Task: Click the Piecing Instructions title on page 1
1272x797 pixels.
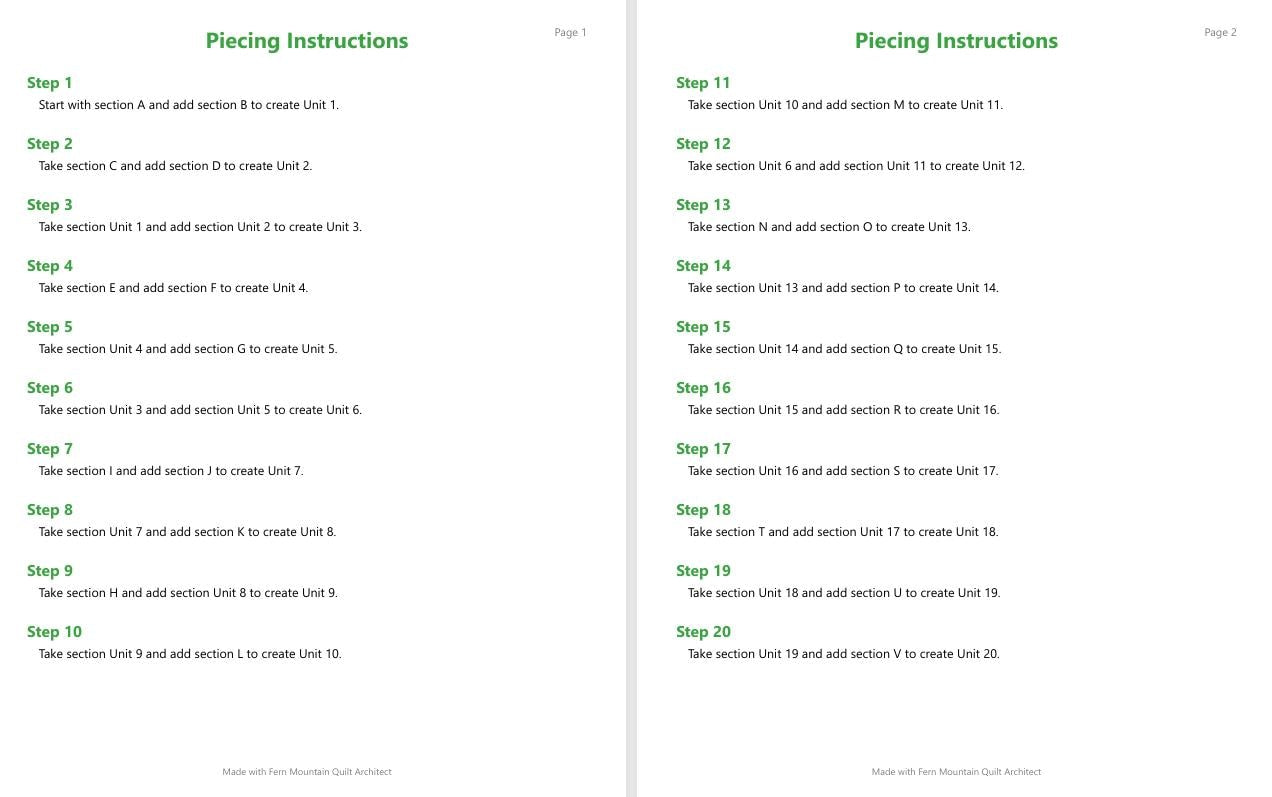Action: pos(307,41)
